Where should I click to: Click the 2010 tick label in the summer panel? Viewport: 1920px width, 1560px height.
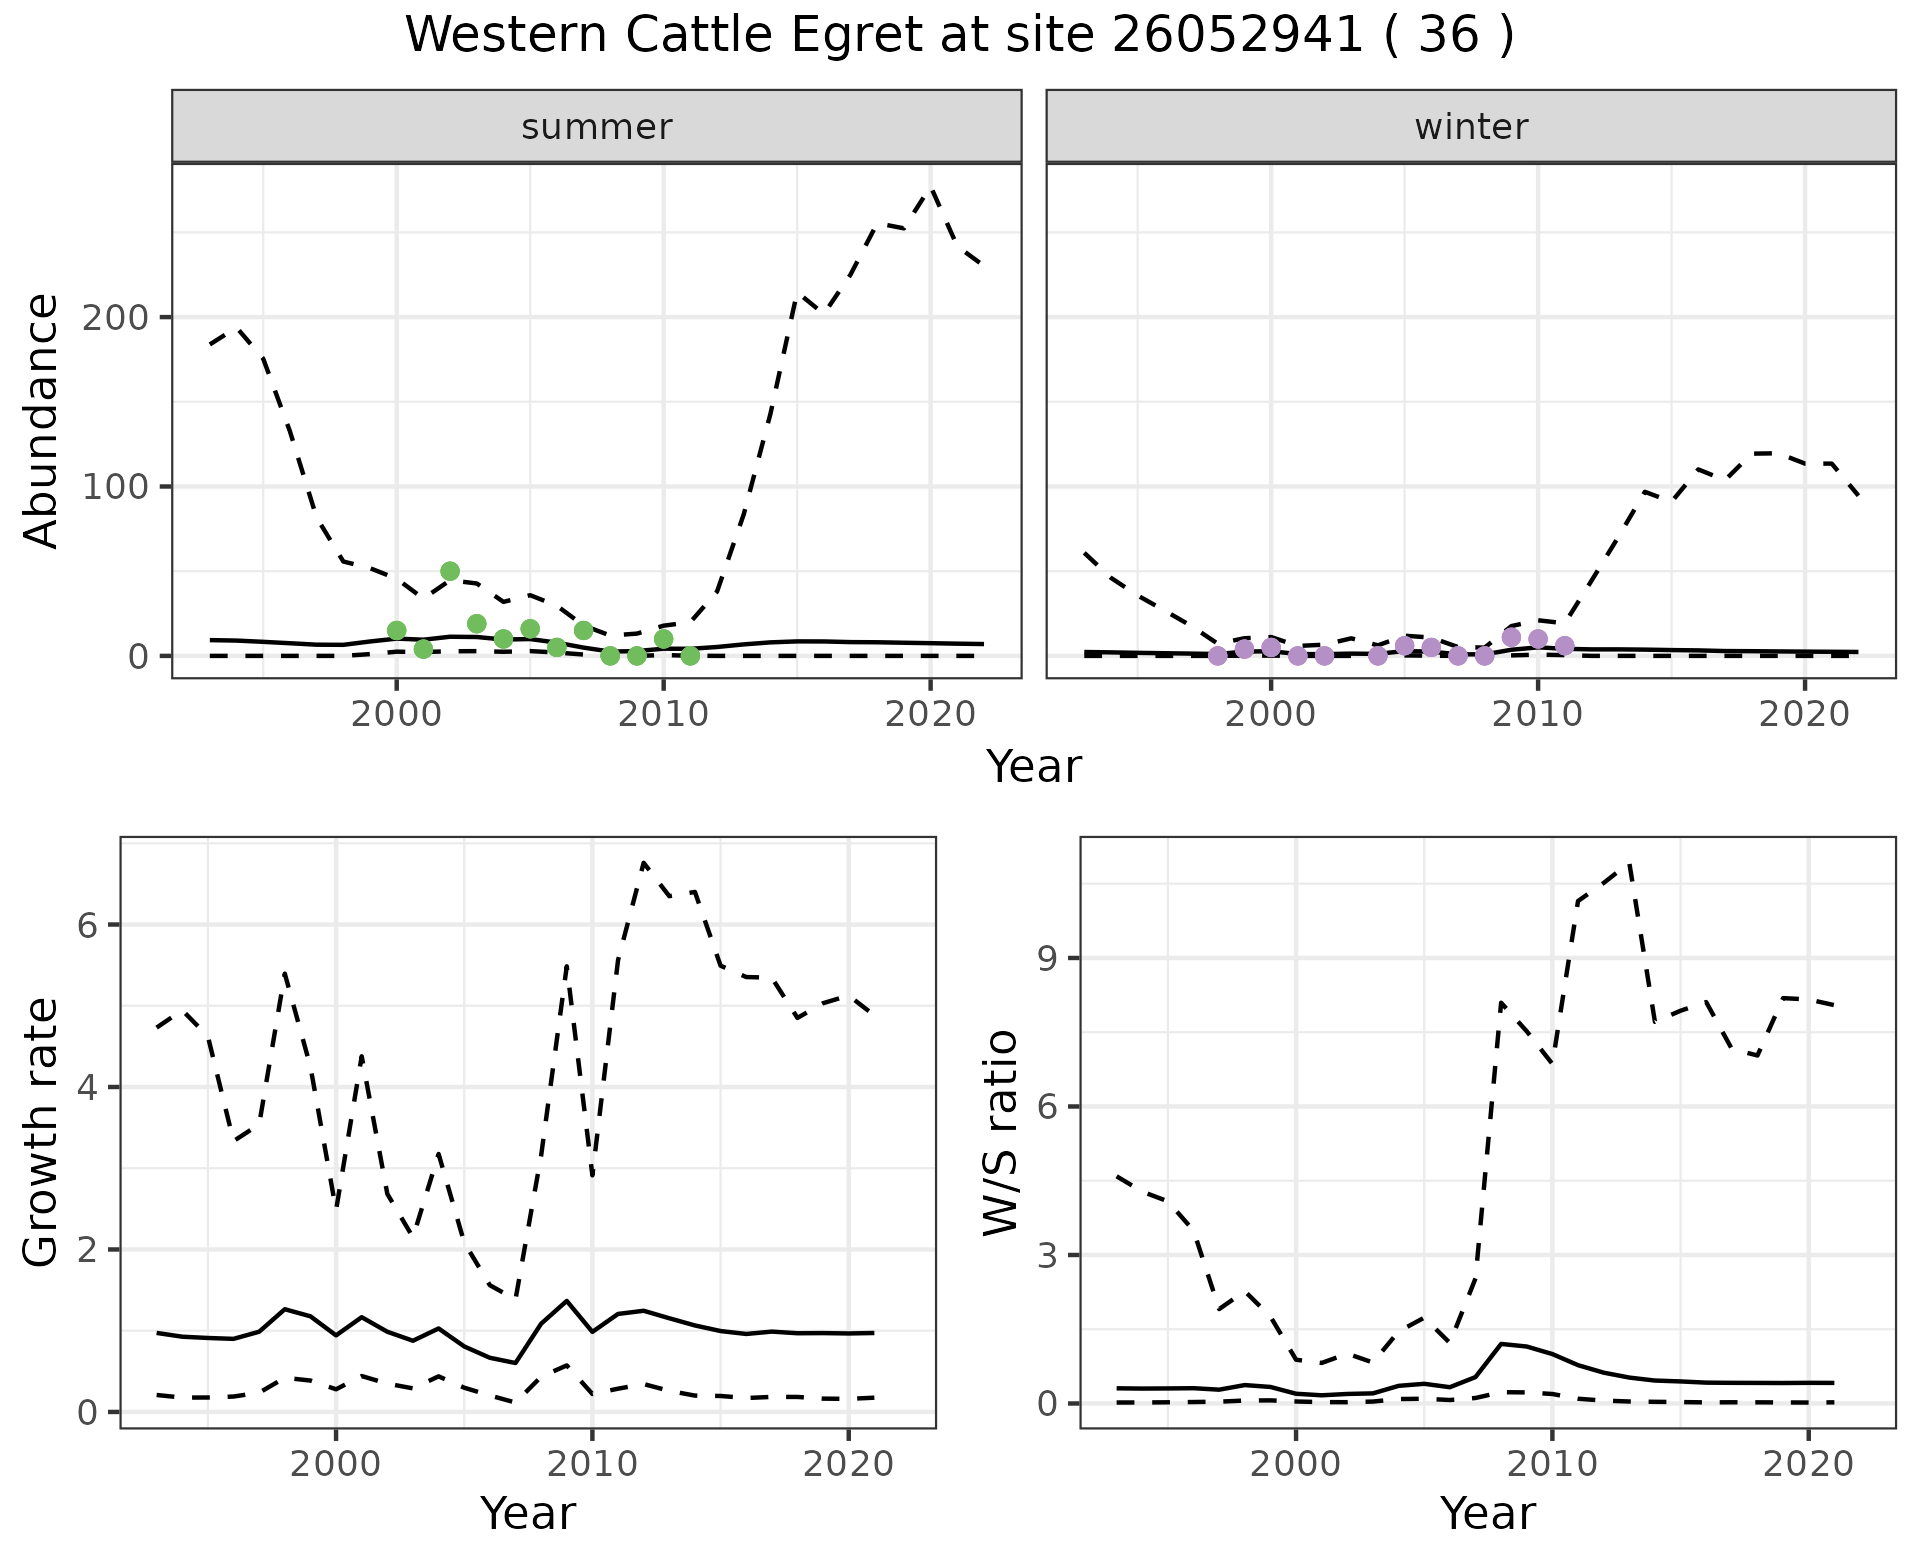click(662, 715)
